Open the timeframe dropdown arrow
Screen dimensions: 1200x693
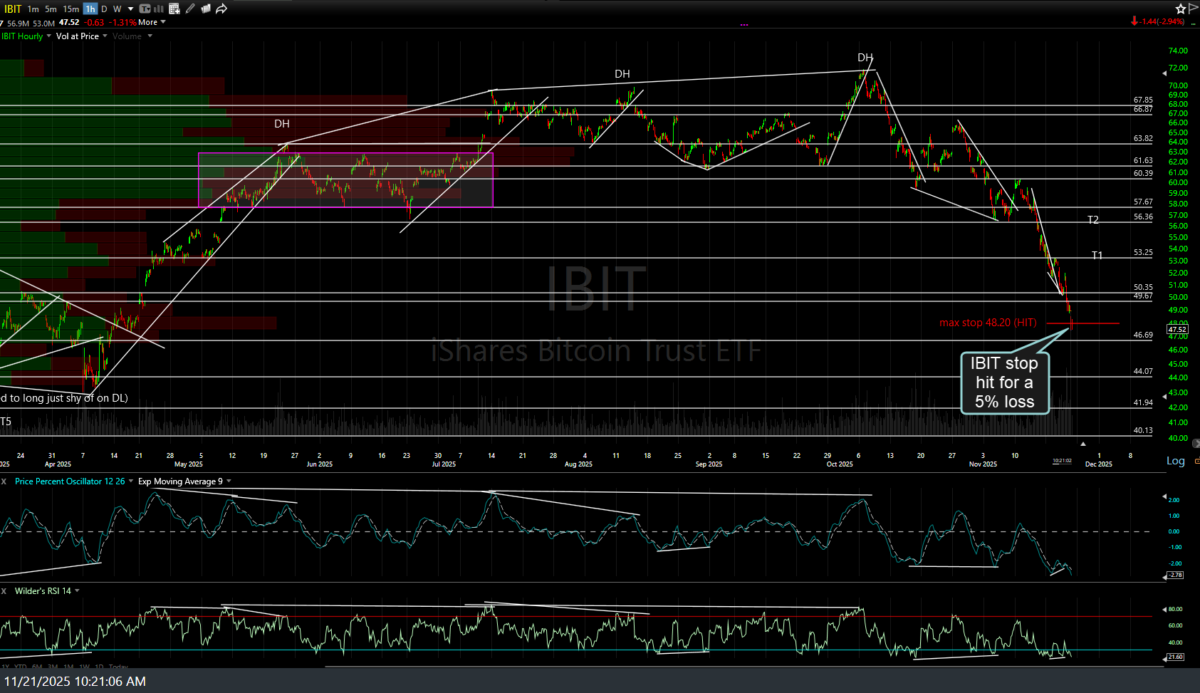pyautogui.click(x=132, y=8)
